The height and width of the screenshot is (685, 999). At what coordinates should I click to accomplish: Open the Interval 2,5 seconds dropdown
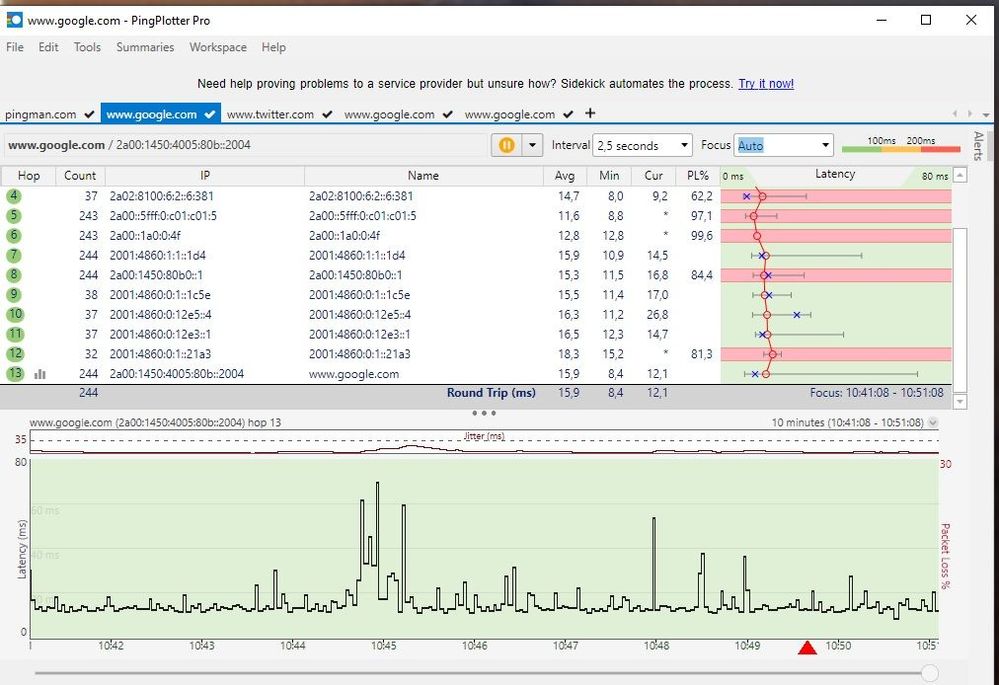click(642, 145)
